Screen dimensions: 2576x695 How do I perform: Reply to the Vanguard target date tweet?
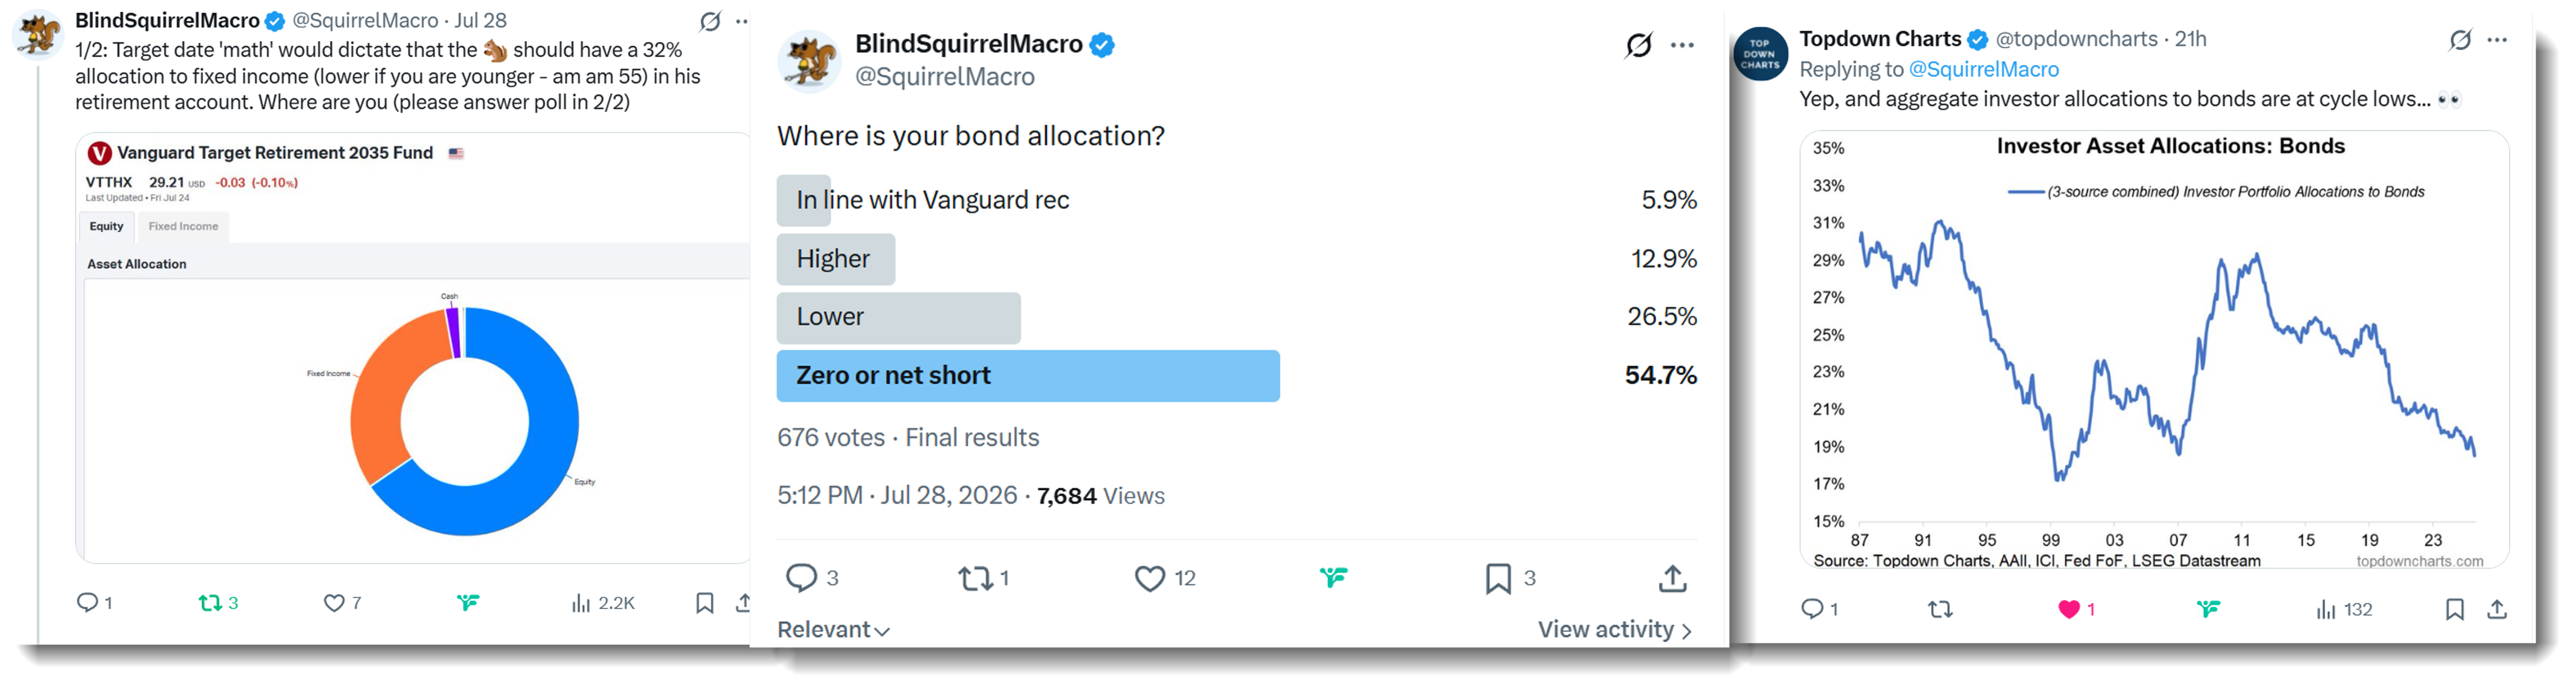tap(88, 602)
